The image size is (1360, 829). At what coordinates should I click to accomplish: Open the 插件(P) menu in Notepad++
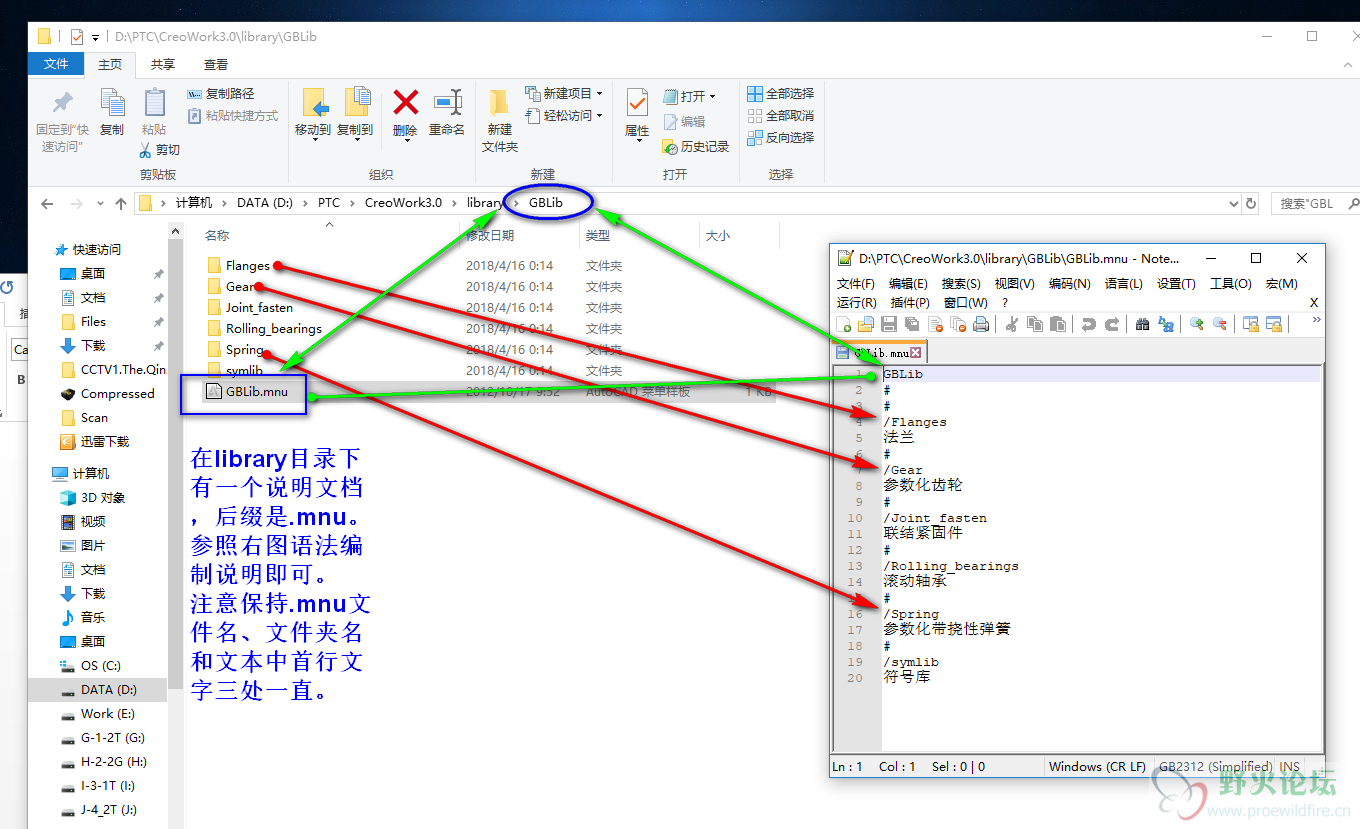909,302
